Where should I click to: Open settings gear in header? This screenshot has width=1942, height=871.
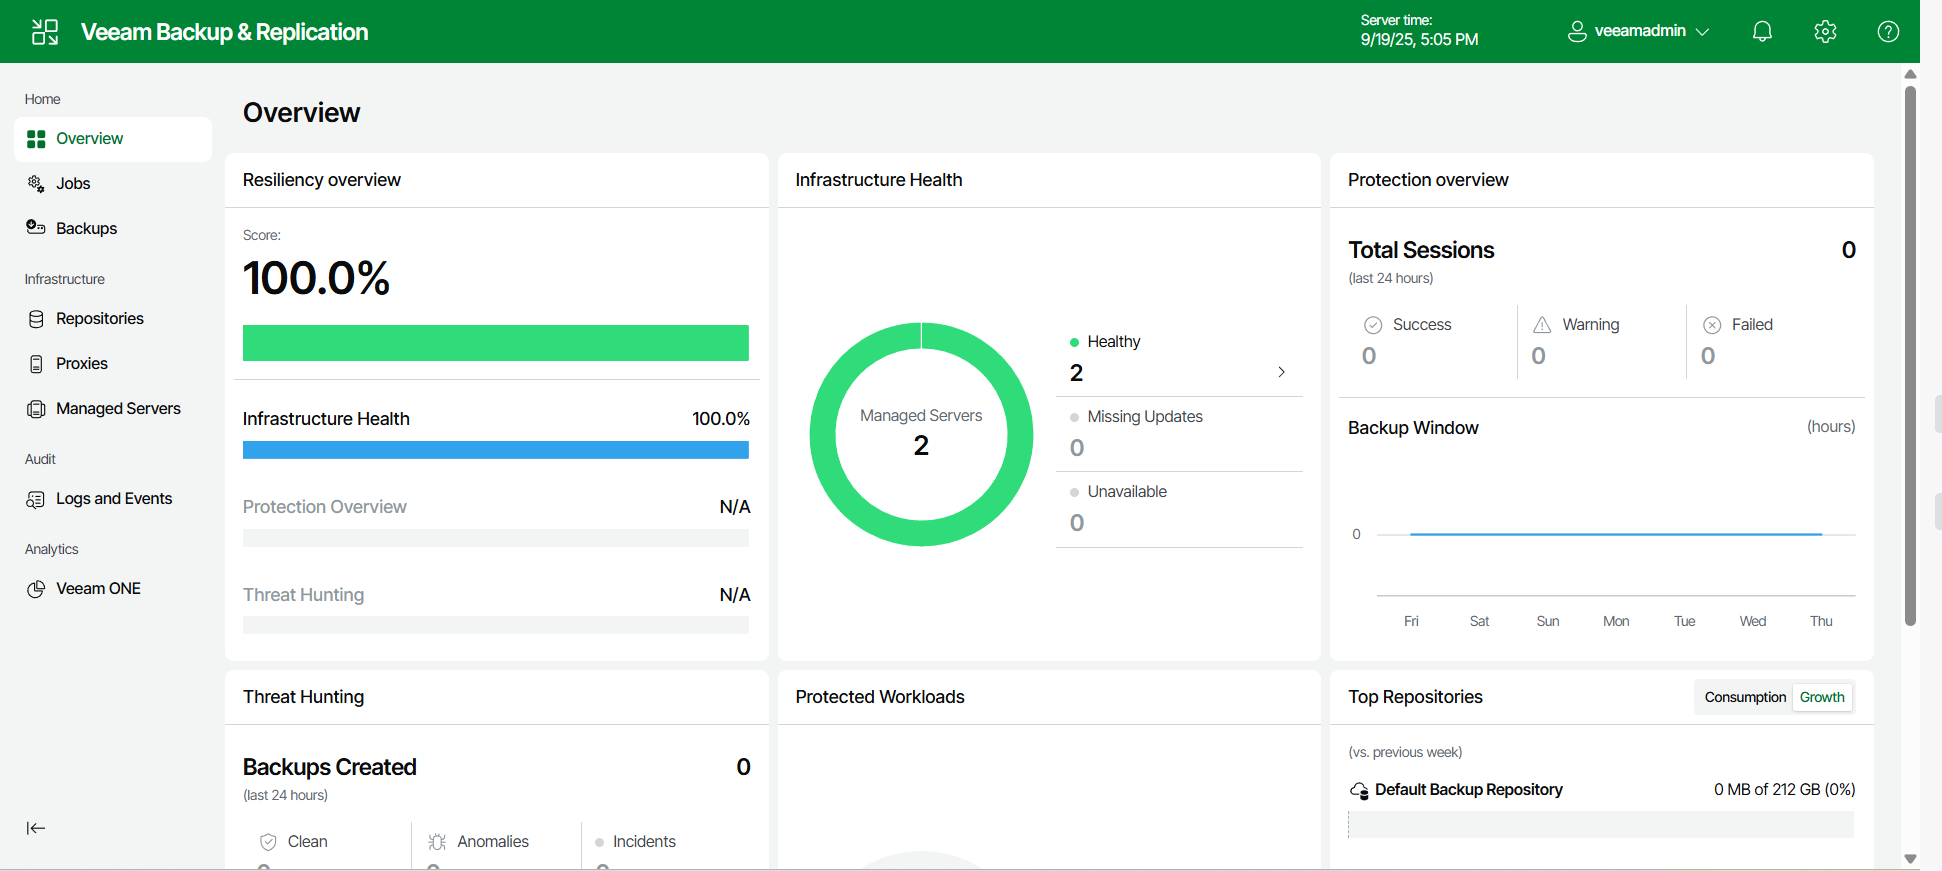(x=1825, y=32)
